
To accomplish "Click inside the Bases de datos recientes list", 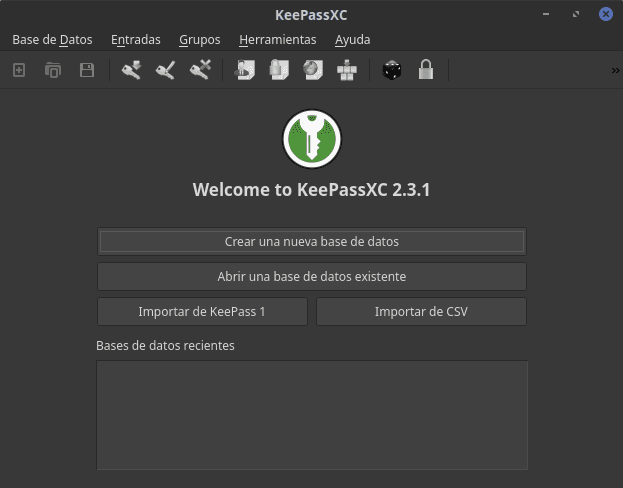I will [x=312, y=415].
